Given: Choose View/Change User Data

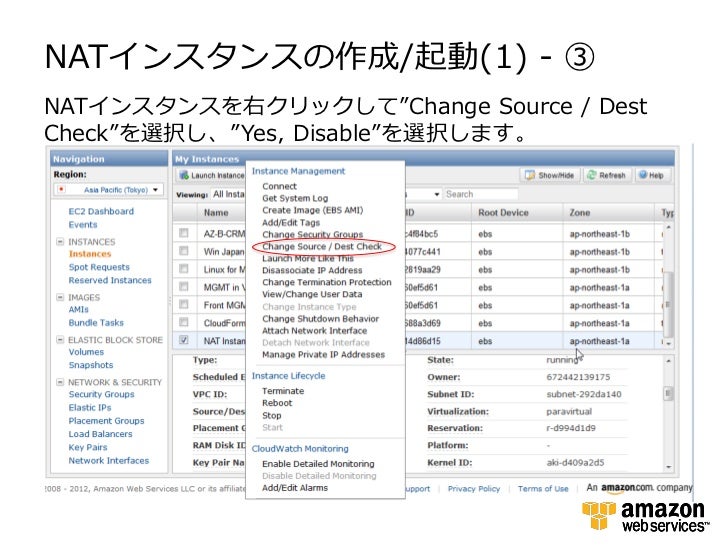Looking at the screenshot, I should click(312, 294).
